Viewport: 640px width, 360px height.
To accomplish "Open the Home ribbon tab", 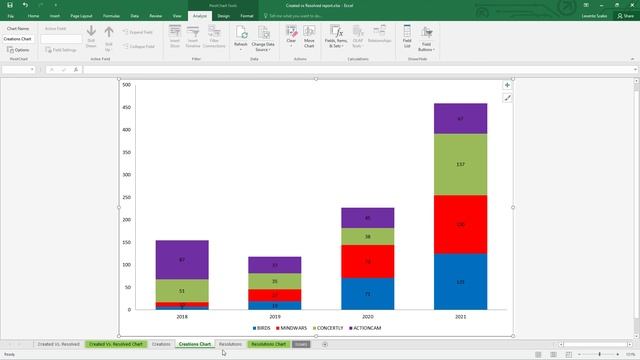I will [x=33, y=16].
